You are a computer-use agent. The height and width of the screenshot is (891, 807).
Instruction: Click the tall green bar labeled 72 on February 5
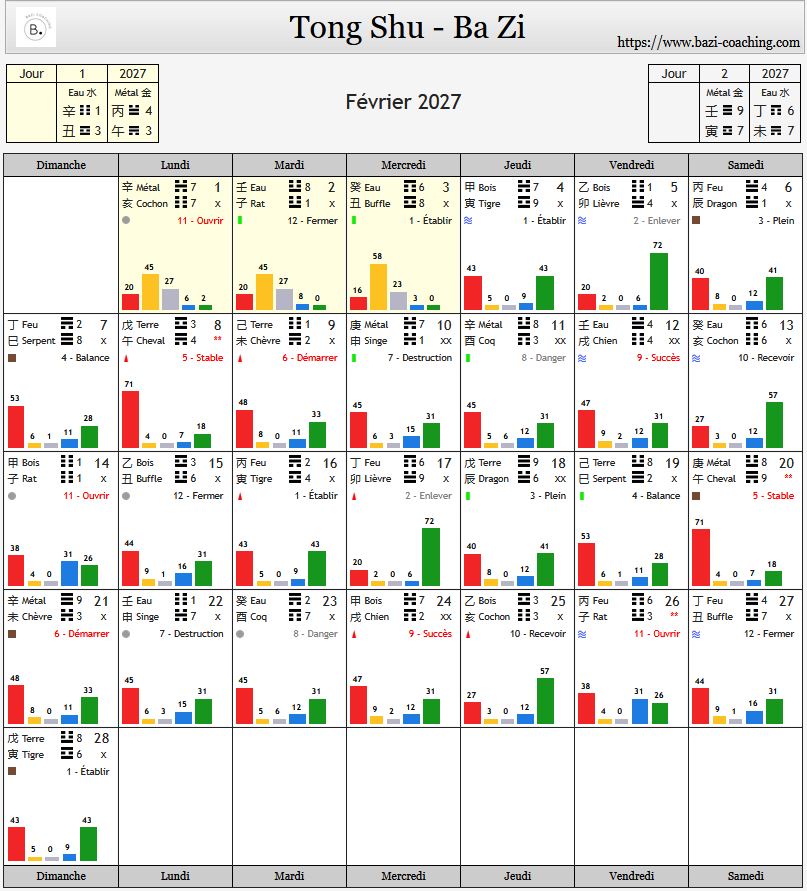pos(658,281)
